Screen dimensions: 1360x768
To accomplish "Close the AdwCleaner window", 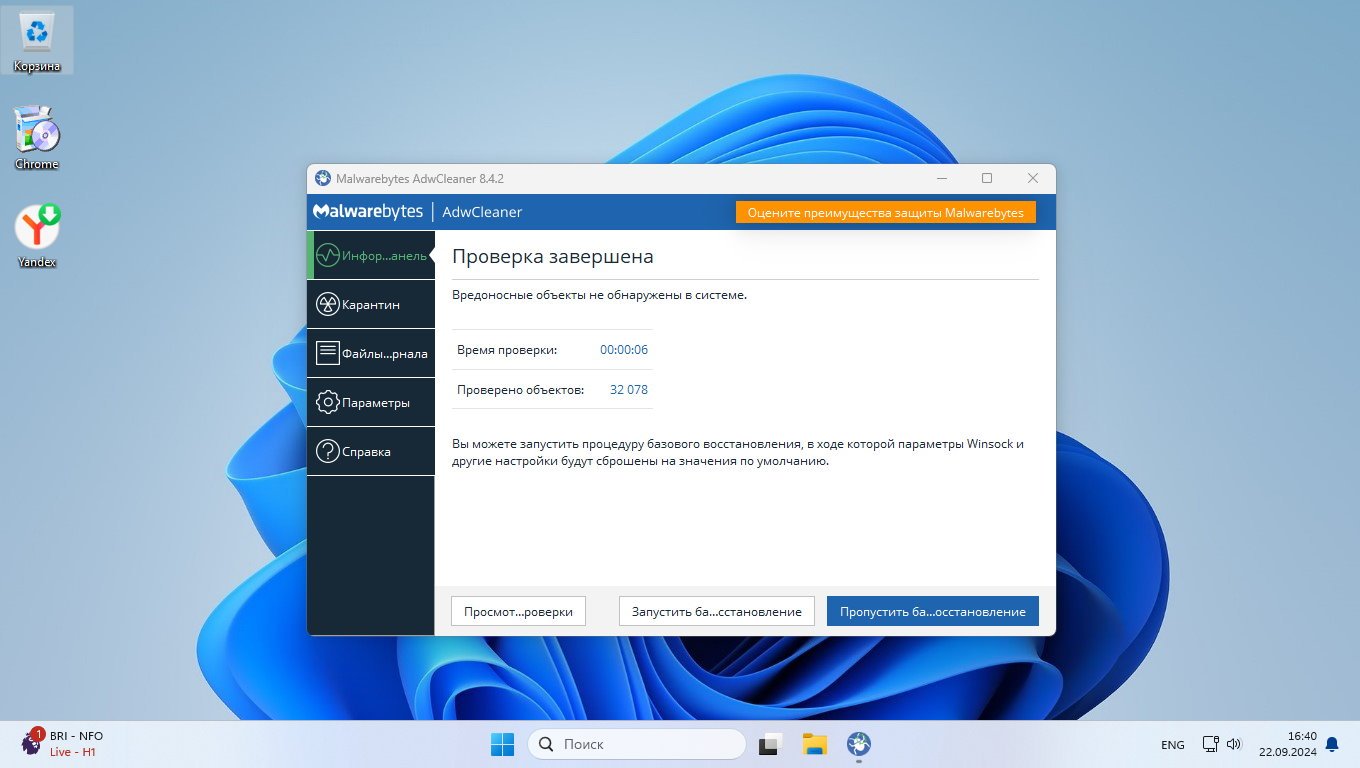I will (1033, 178).
